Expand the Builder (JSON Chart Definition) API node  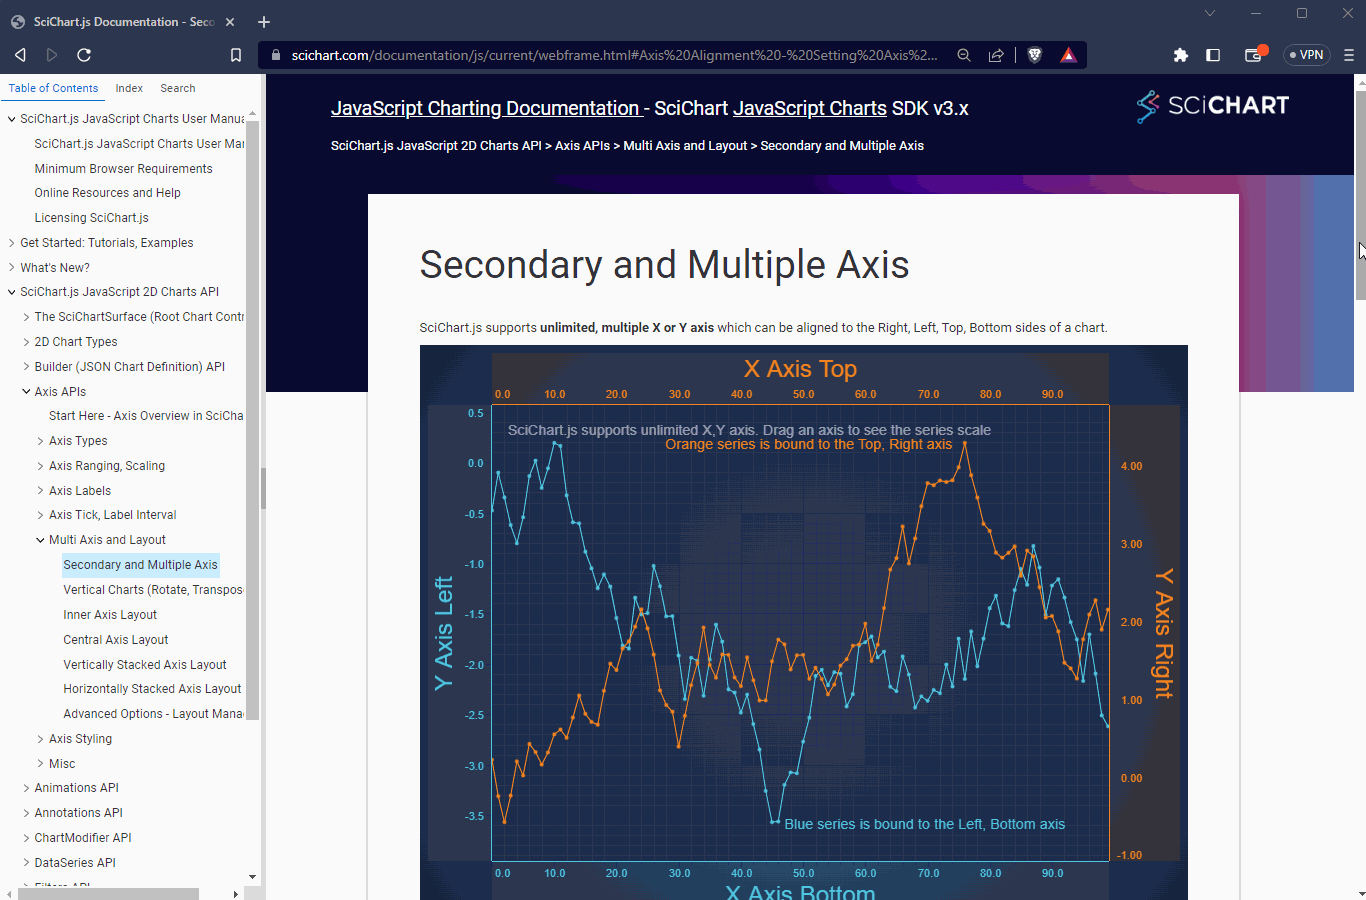click(26, 367)
